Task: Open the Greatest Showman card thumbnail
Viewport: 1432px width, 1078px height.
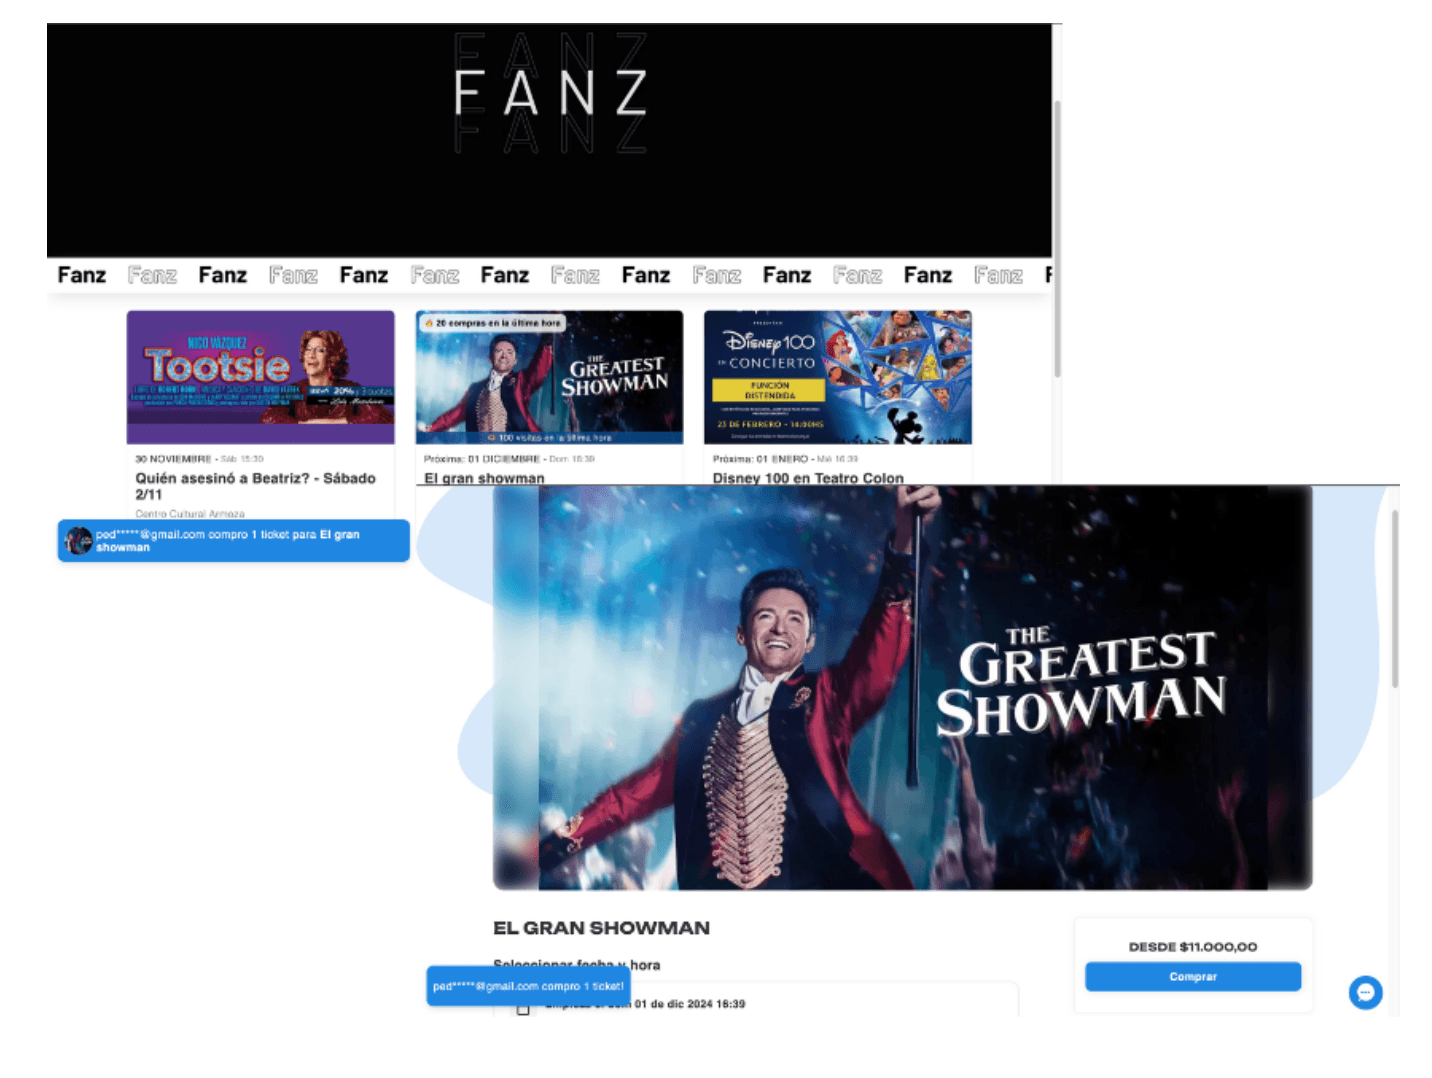Action: [549, 377]
